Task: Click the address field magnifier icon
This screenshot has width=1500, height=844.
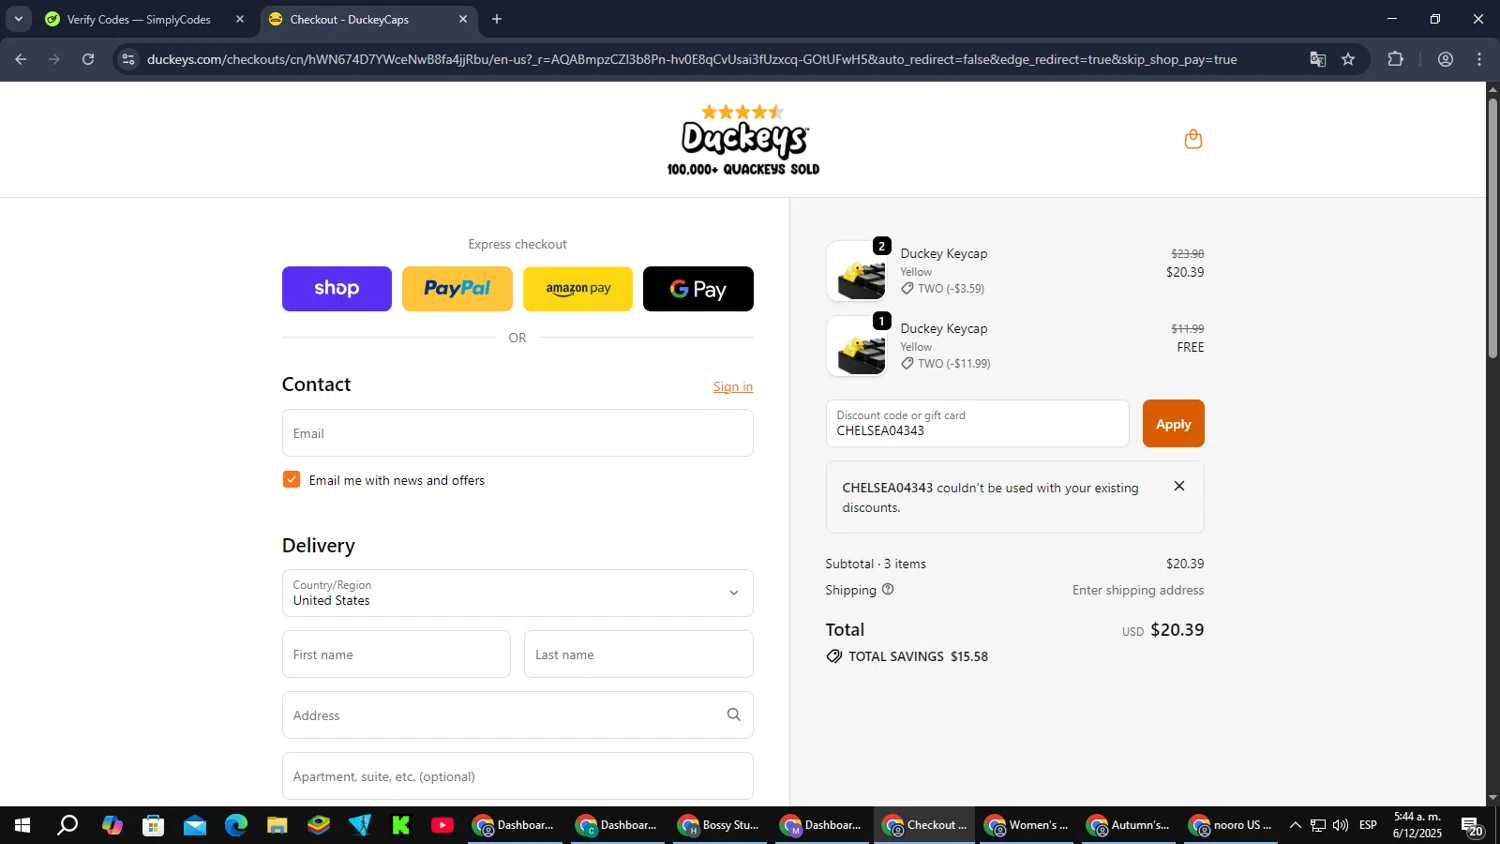Action: point(734,715)
